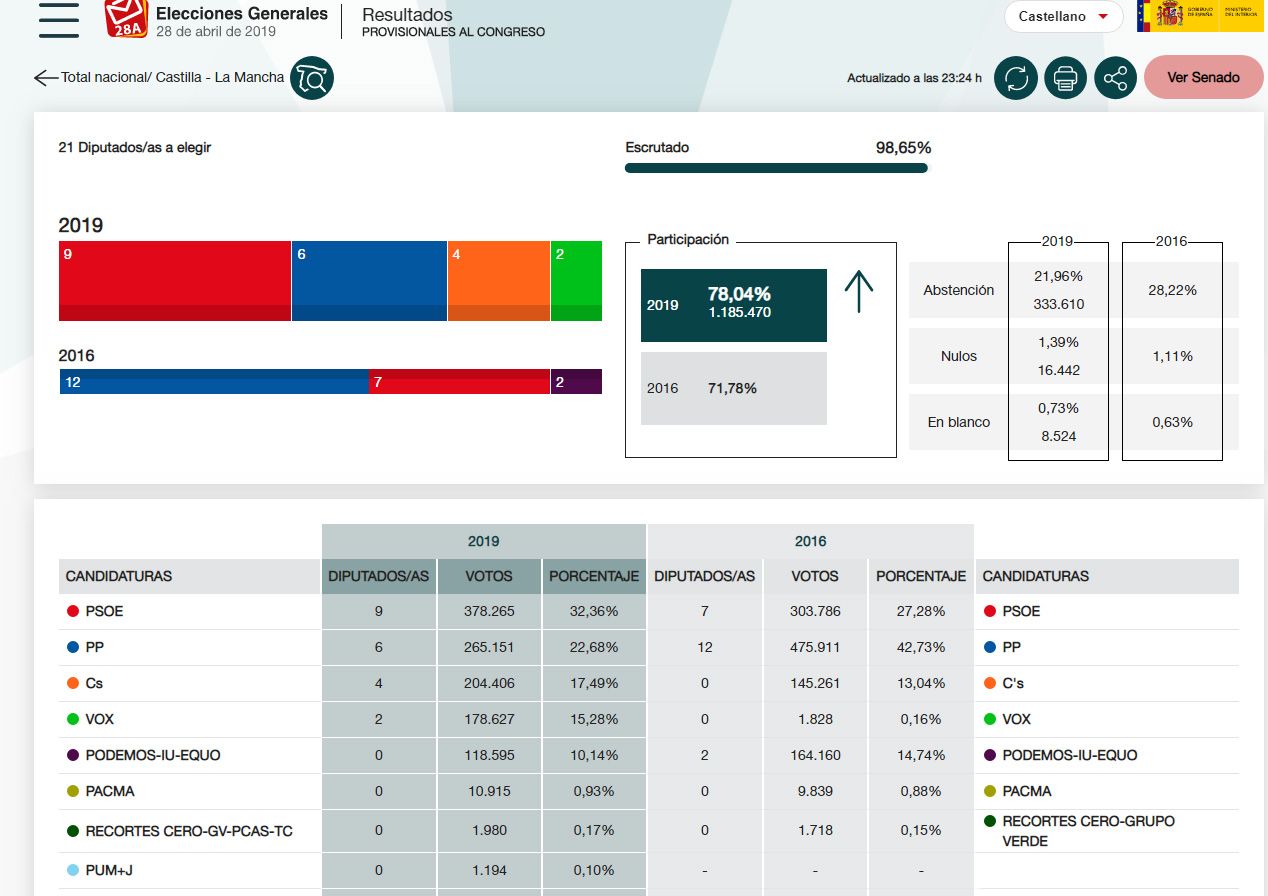
Task: Click the Escrutado progress bar
Action: pos(776,168)
